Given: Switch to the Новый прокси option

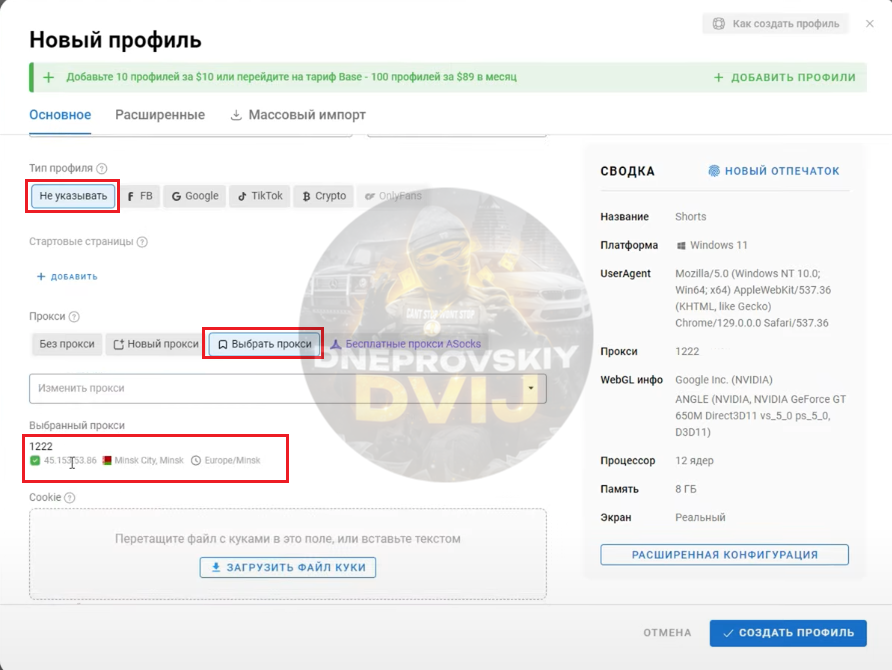Looking at the screenshot, I should click(x=156, y=344).
